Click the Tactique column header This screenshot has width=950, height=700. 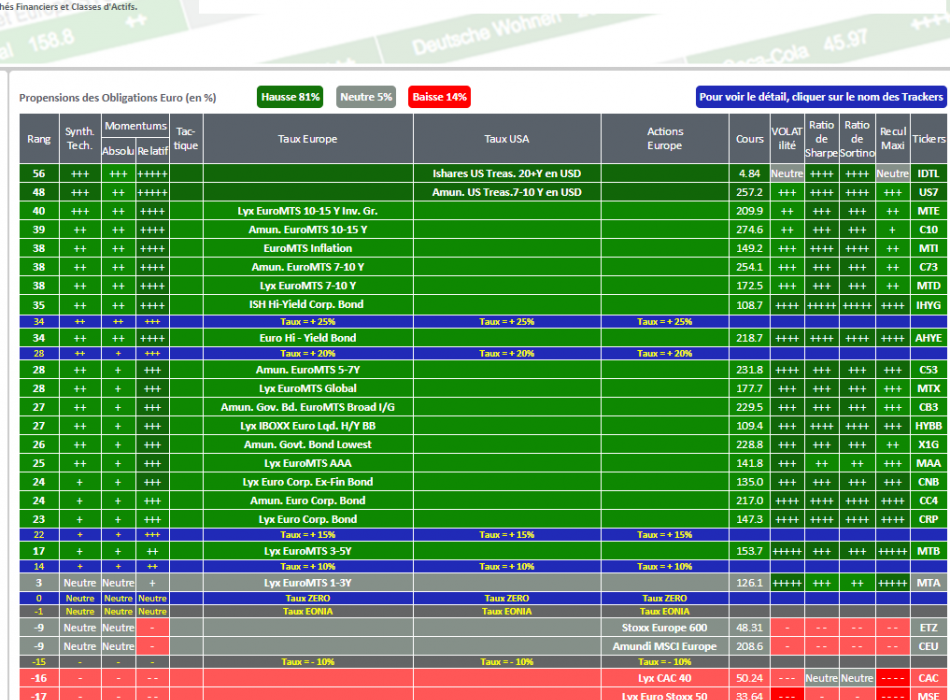186,139
